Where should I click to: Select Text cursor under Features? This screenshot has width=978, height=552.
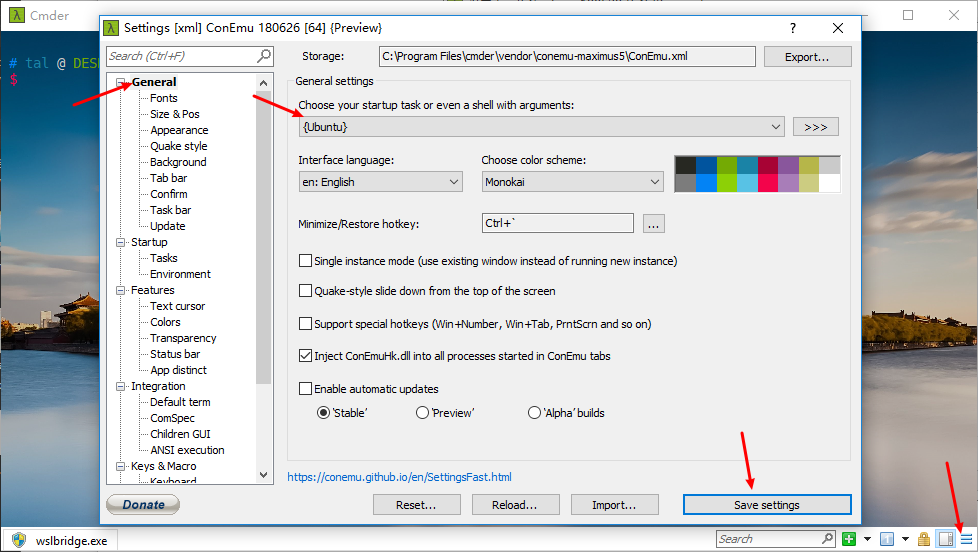[x=177, y=306]
